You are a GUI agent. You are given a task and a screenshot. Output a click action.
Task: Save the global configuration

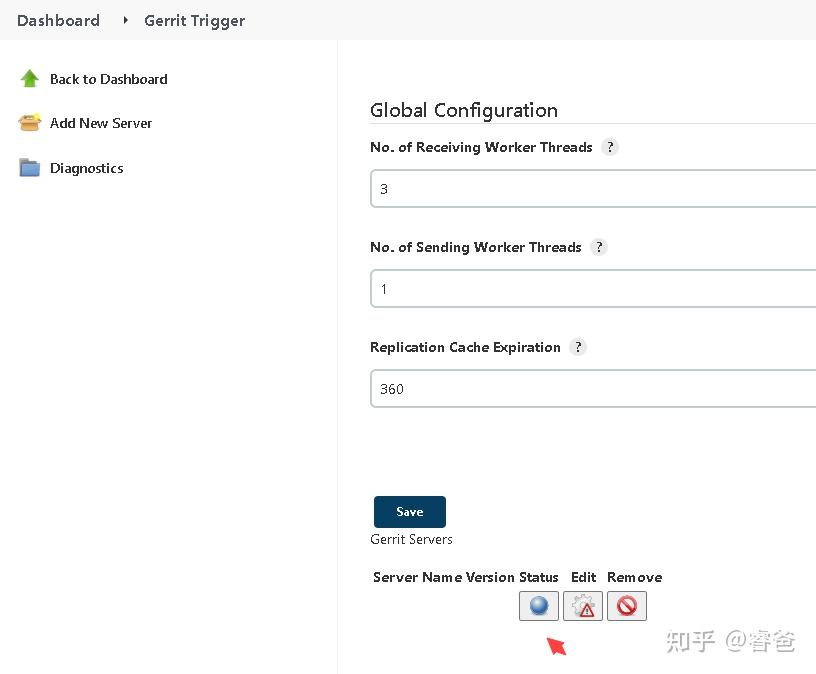409,511
